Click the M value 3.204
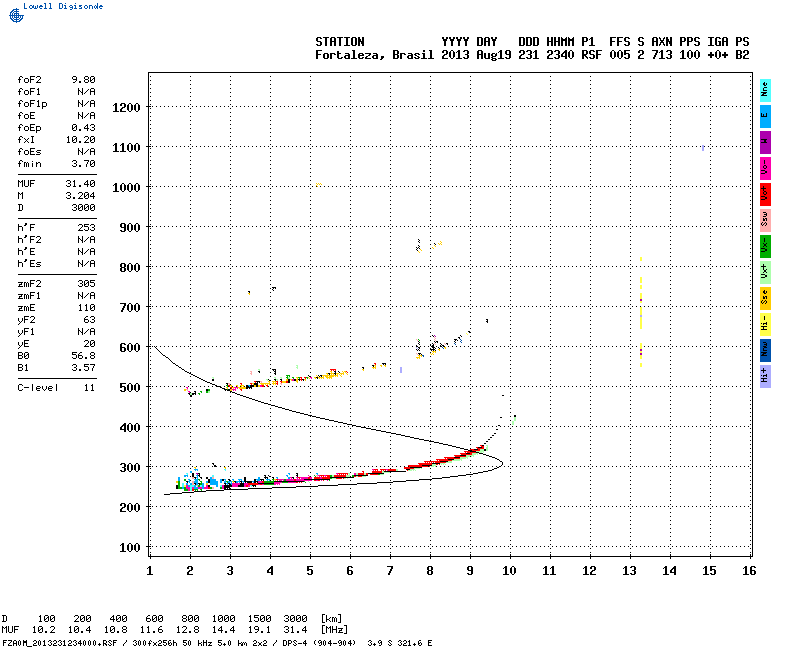The height and width of the screenshot is (650, 800). pos(81,196)
